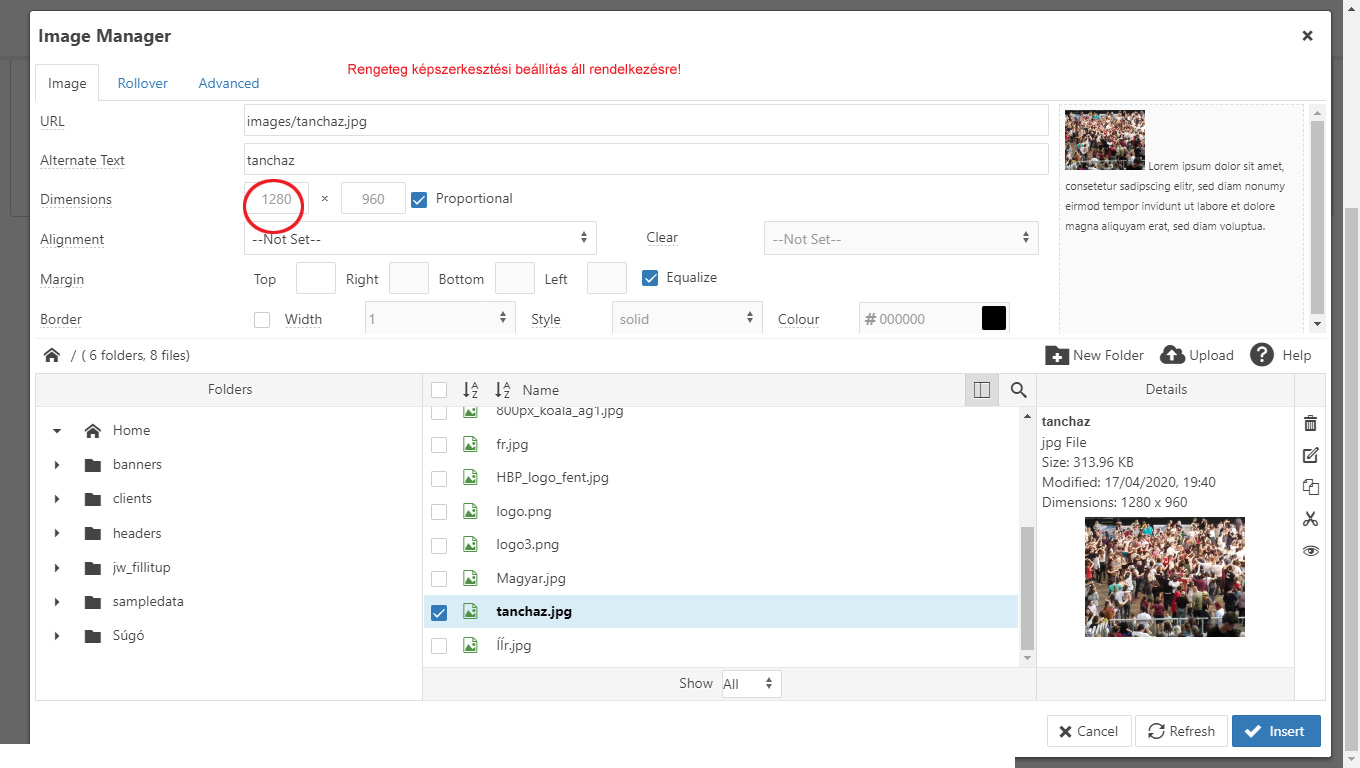Click the Upload button
Viewport: 1360px width, 768px height.
1197,355
